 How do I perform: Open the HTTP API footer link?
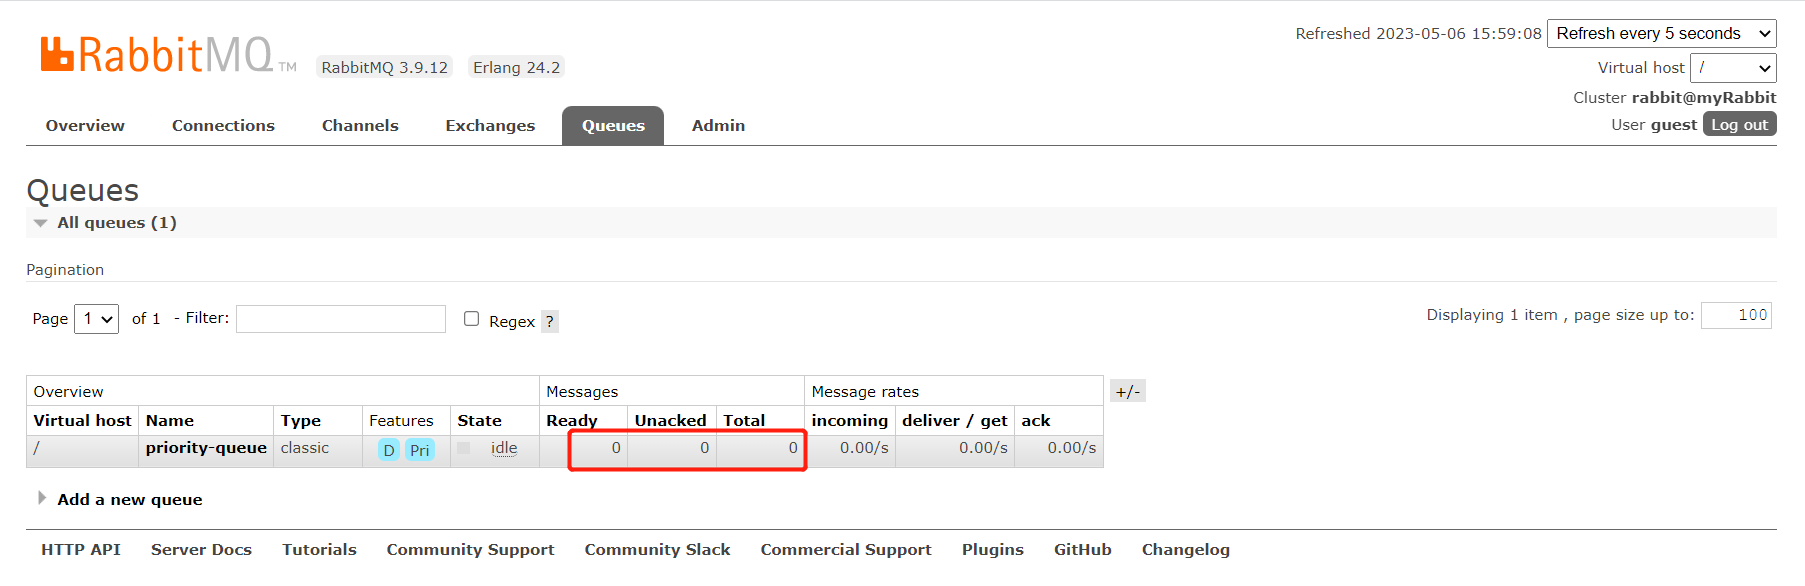[81, 549]
